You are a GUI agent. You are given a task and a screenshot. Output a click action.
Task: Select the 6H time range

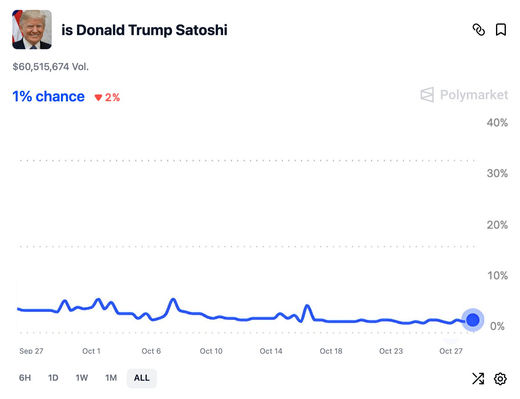[x=25, y=378]
